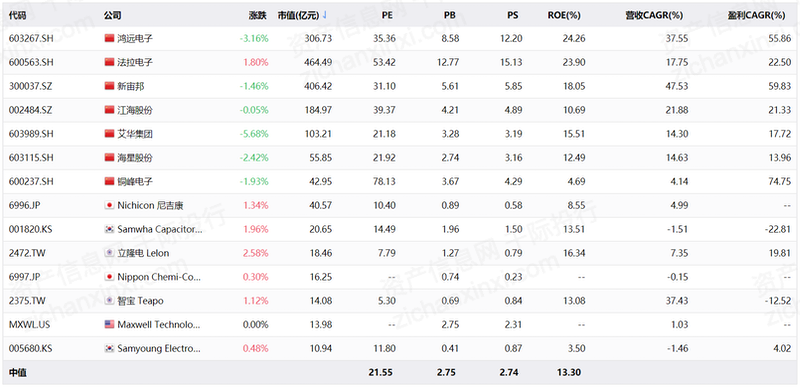This screenshot has width=800, height=387.
Task: Sort by ROE(%) column header
Action: [564, 15]
